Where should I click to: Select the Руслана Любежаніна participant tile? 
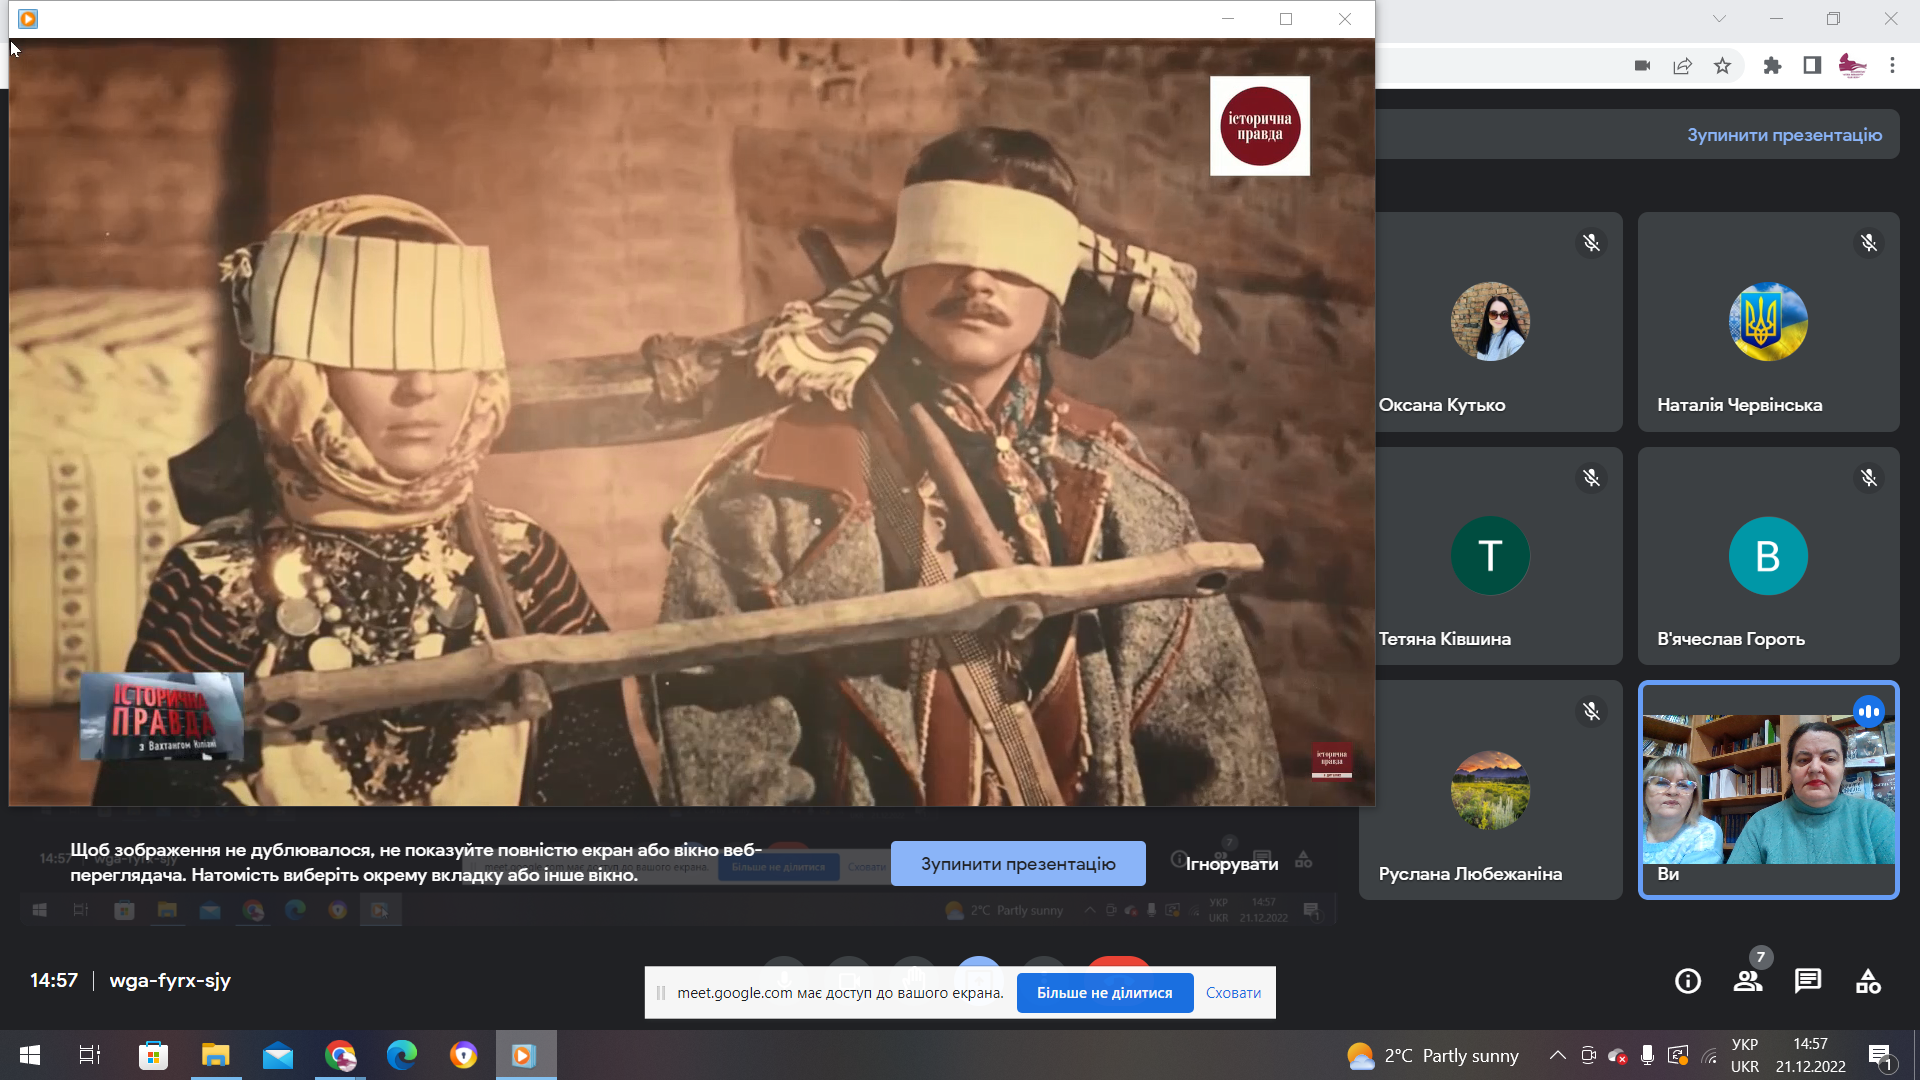[x=1490, y=790]
